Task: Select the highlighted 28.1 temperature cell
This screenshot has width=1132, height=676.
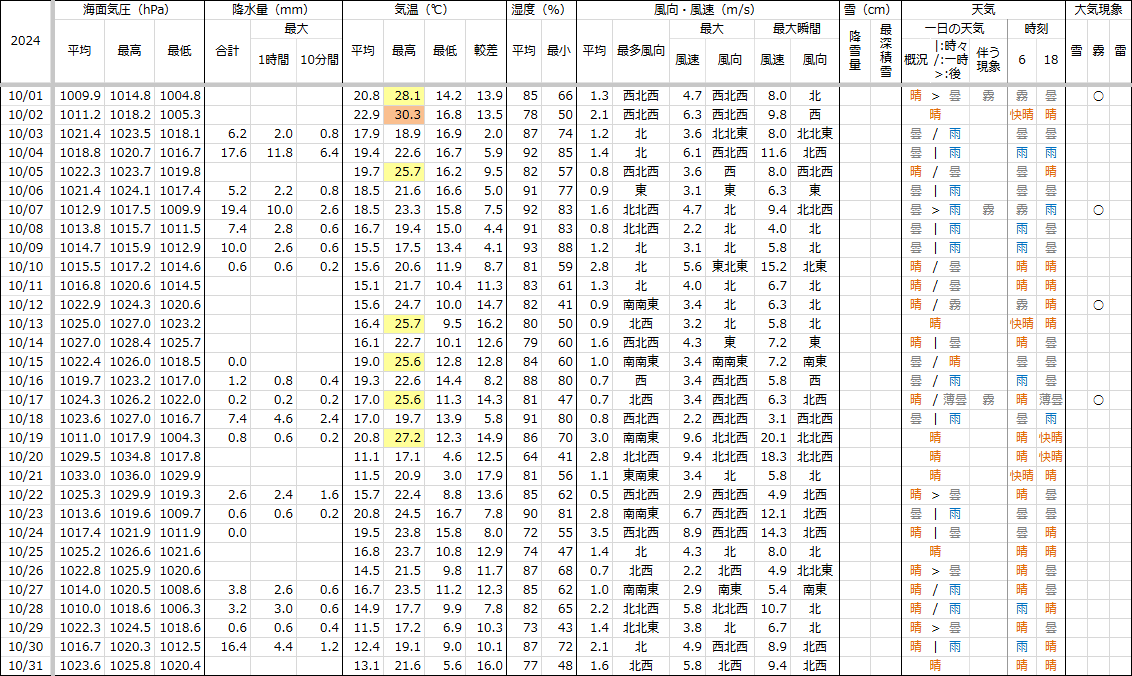Action: (x=407, y=96)
